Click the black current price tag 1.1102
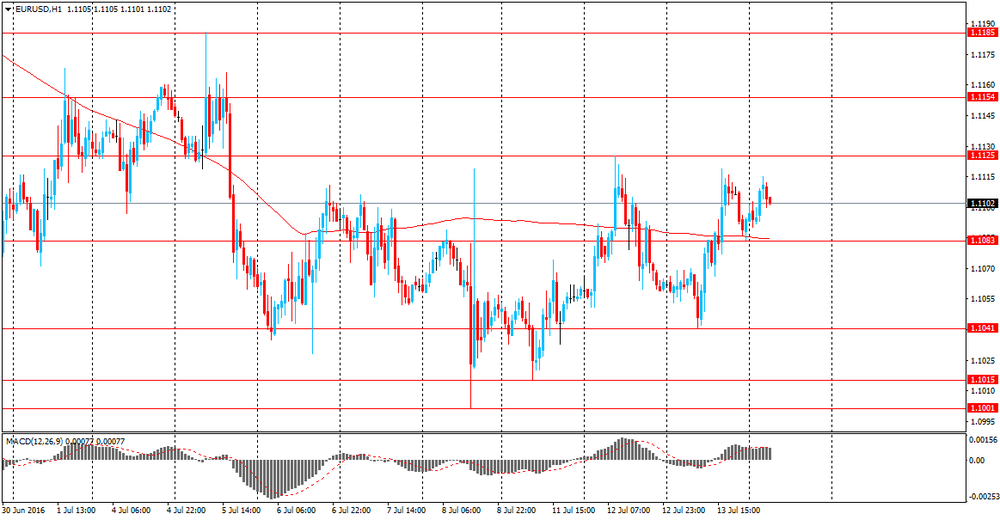This screenshot has width=1000, height=520. [x=983, y=204]
